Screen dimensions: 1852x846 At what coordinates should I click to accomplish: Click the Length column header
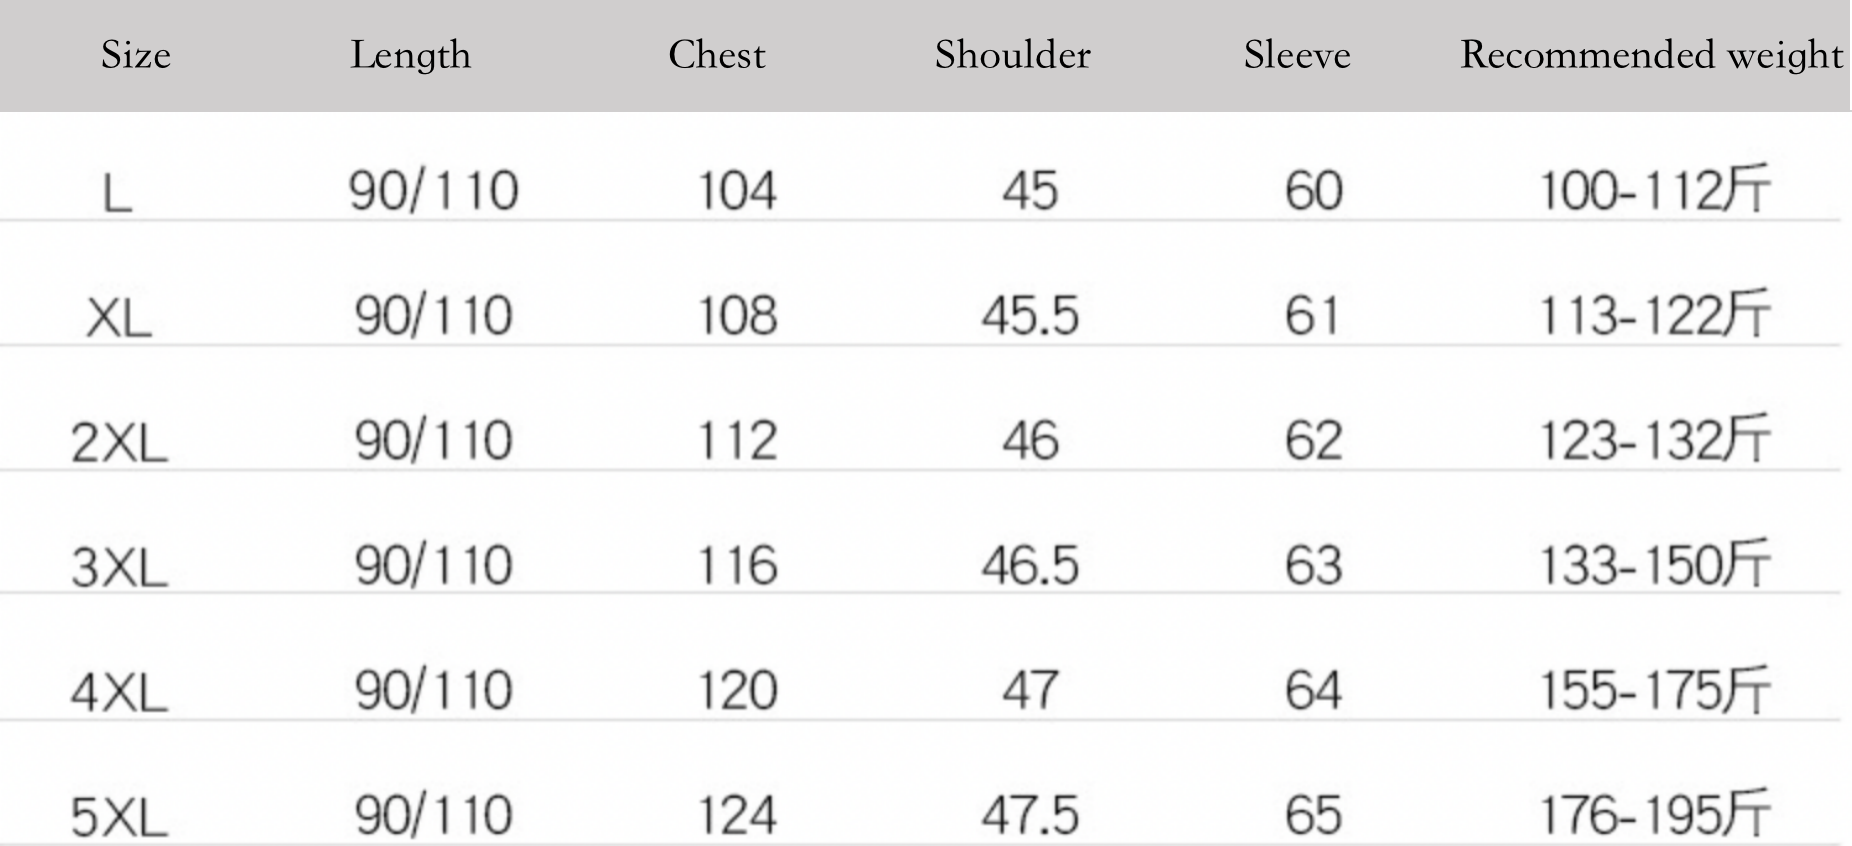[x=410, y=56]
